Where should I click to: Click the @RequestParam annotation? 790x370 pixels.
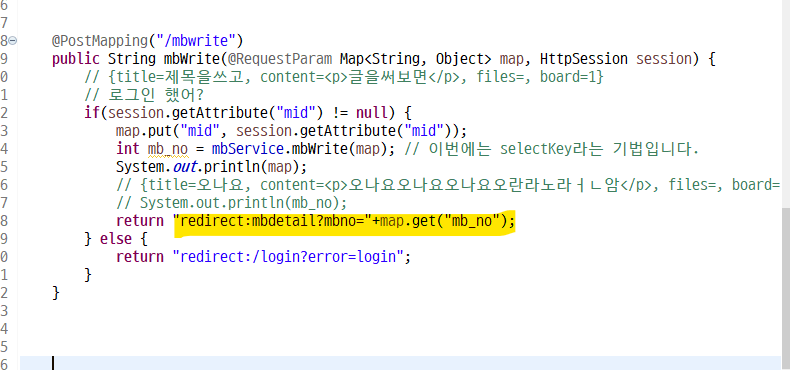tap(280, 59)
